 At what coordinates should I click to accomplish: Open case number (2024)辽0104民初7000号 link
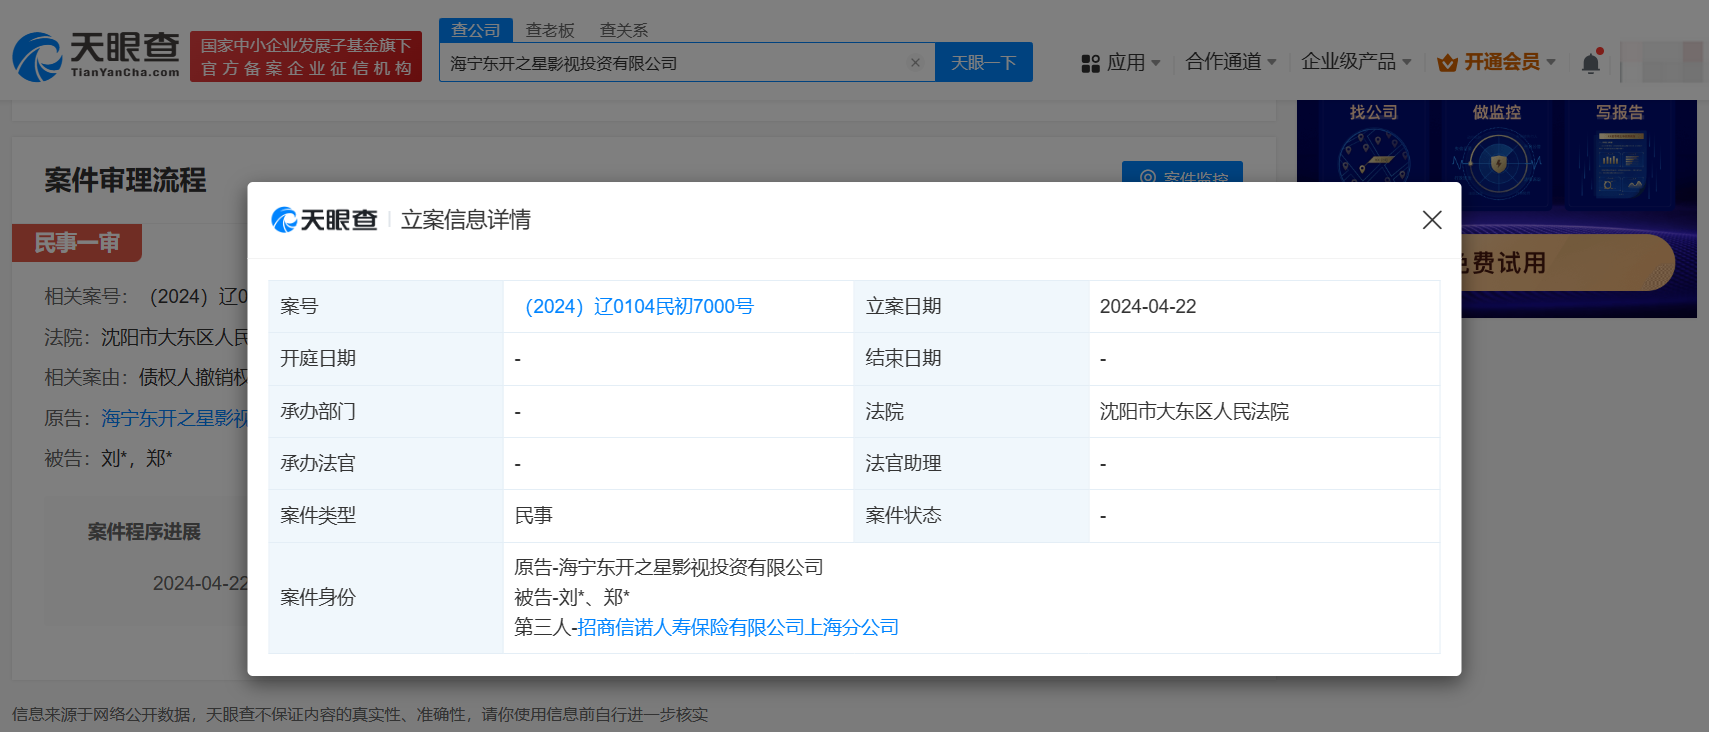(x=639, y=307)
